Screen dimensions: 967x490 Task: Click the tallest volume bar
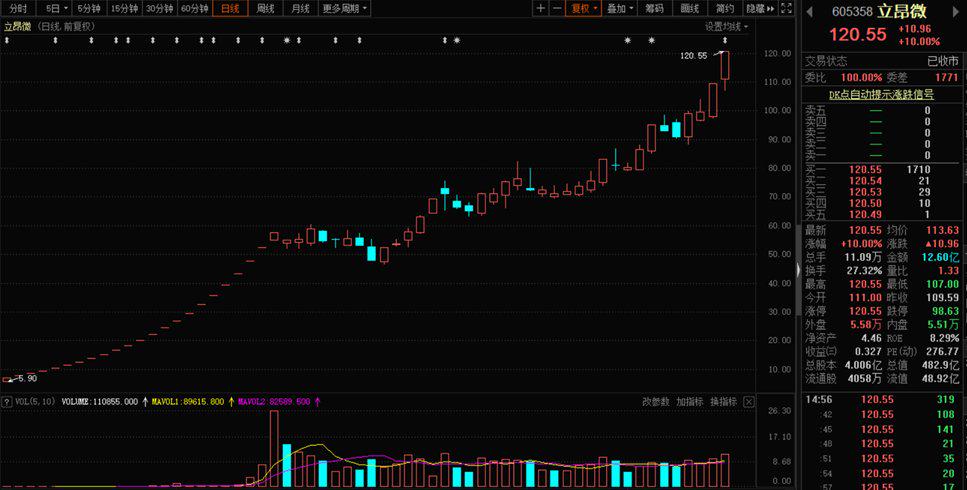point(274,449)
